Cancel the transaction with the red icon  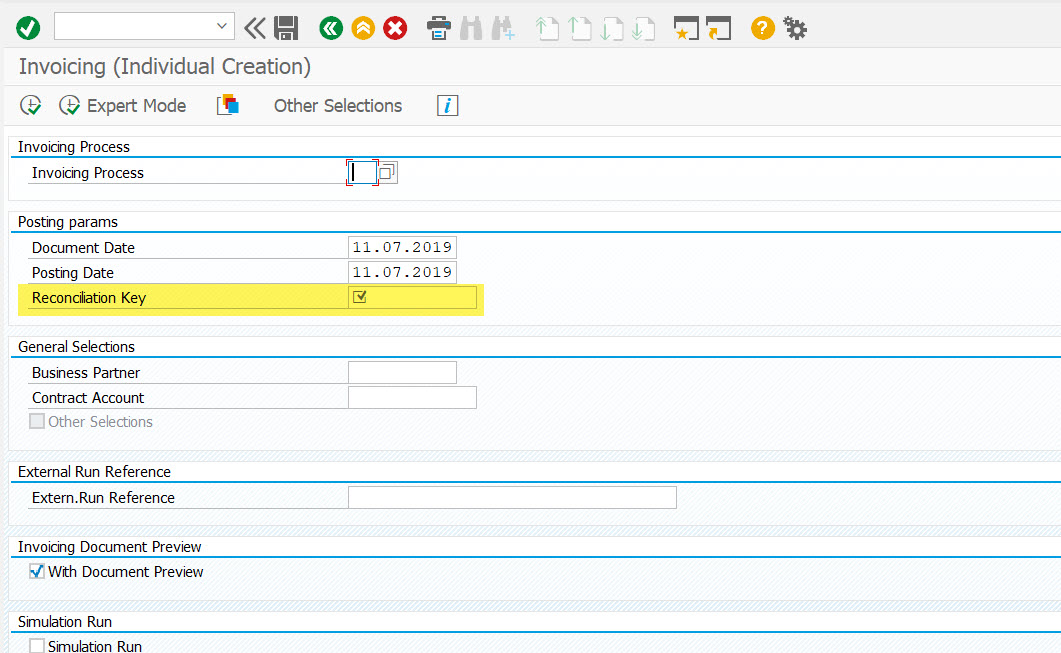click(395, 28)
